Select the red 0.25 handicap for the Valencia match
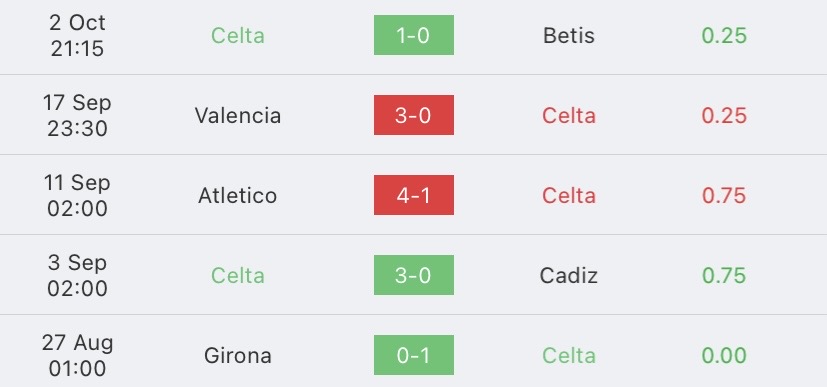The height and width of the screenshot is (387, 827). (724, 115)
